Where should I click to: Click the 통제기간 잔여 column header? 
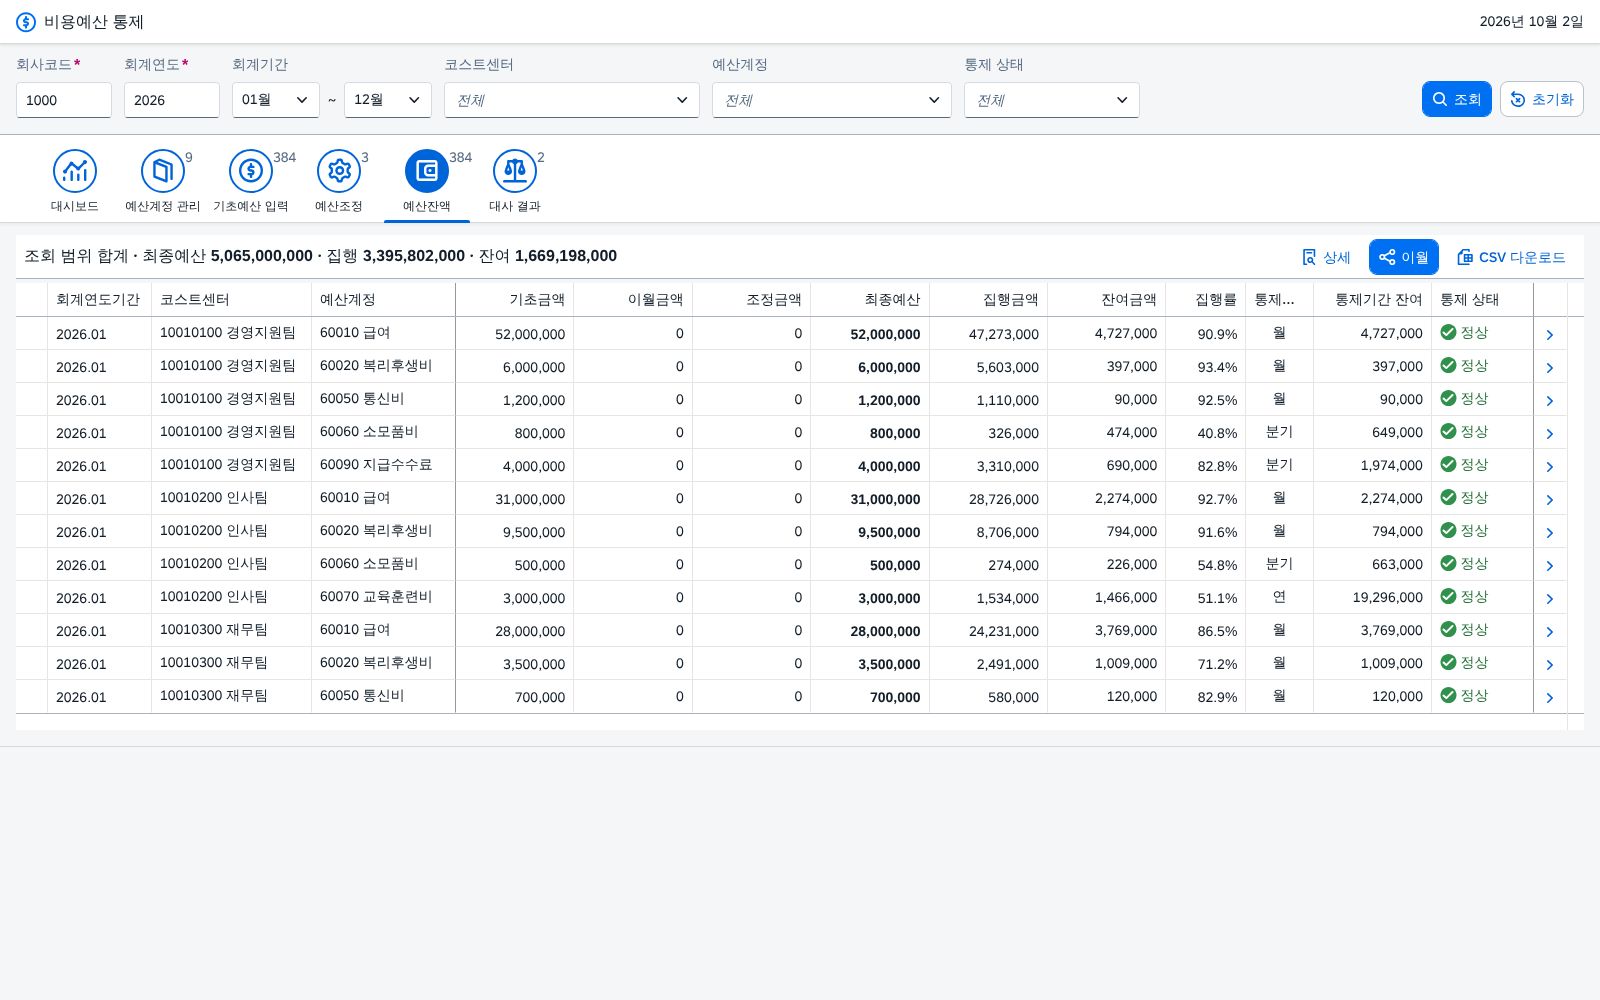tap(1373, 299)
